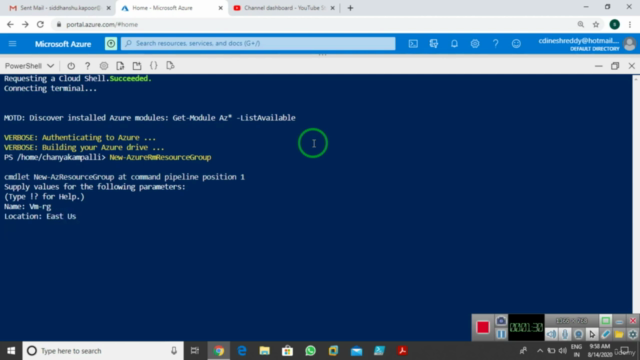Open a new Cloud Shell session icon
Image resolution: width=640 pixels, height=360 pixels.
(137, 66)
